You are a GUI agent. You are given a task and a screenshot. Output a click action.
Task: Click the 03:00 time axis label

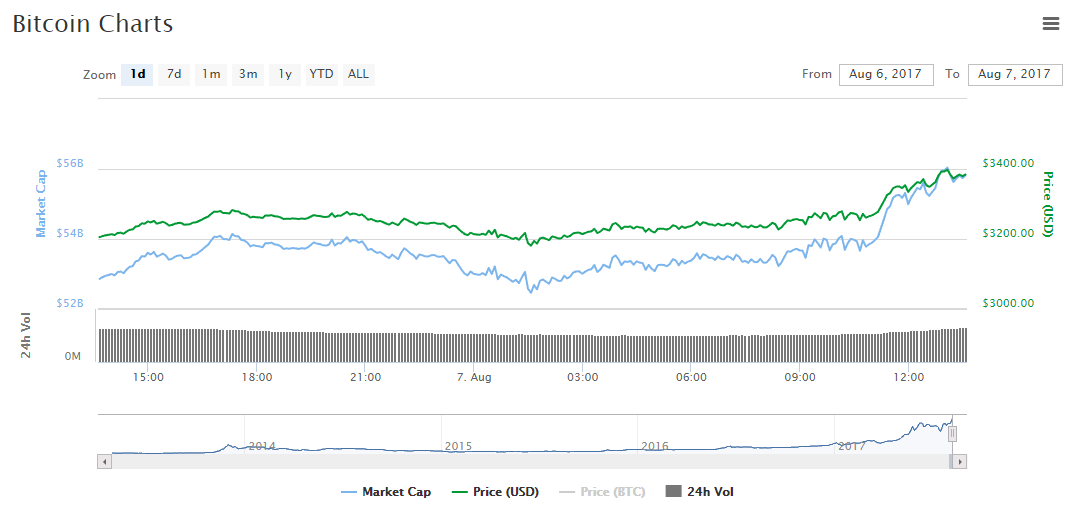(x=583, y=377)
